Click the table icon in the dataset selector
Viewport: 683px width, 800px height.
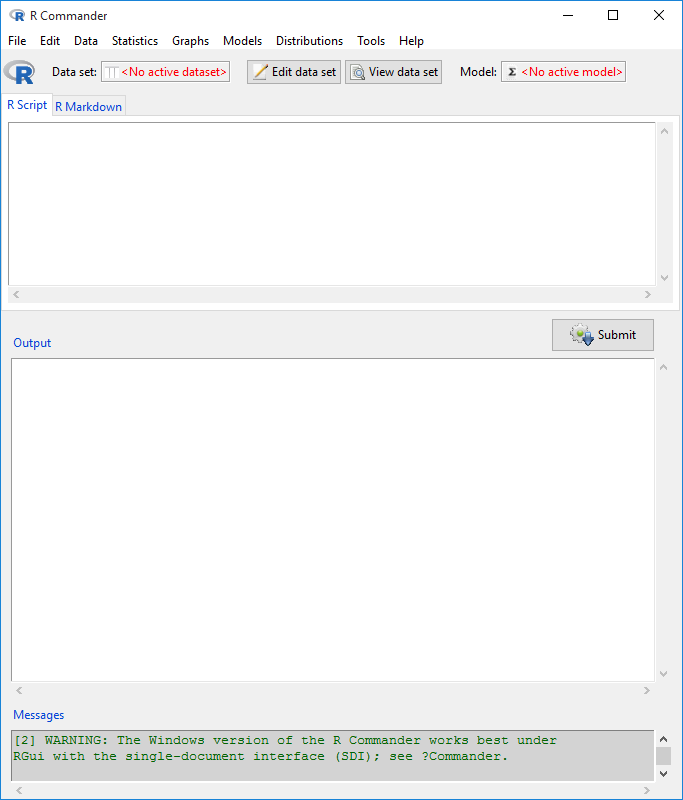click(111, 72)
